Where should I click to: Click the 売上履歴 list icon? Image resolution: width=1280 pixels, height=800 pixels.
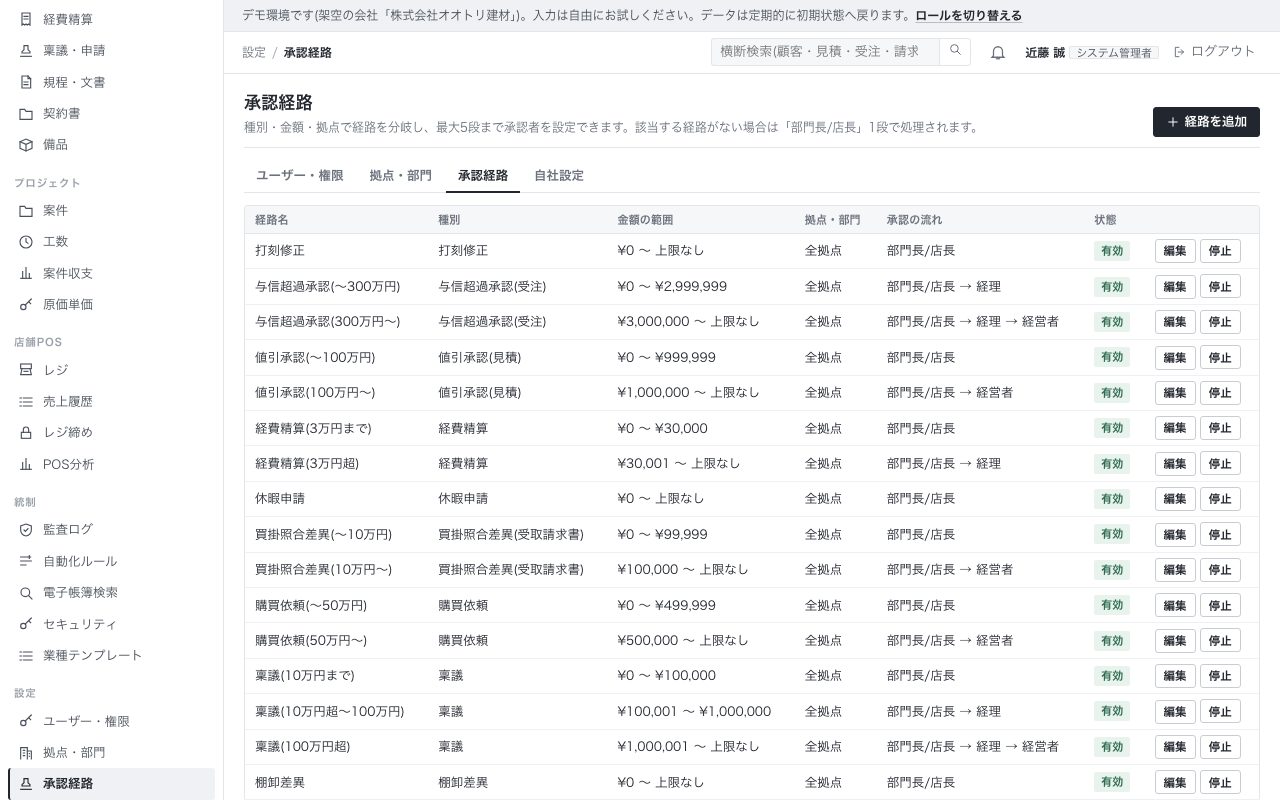pos(26,401)
